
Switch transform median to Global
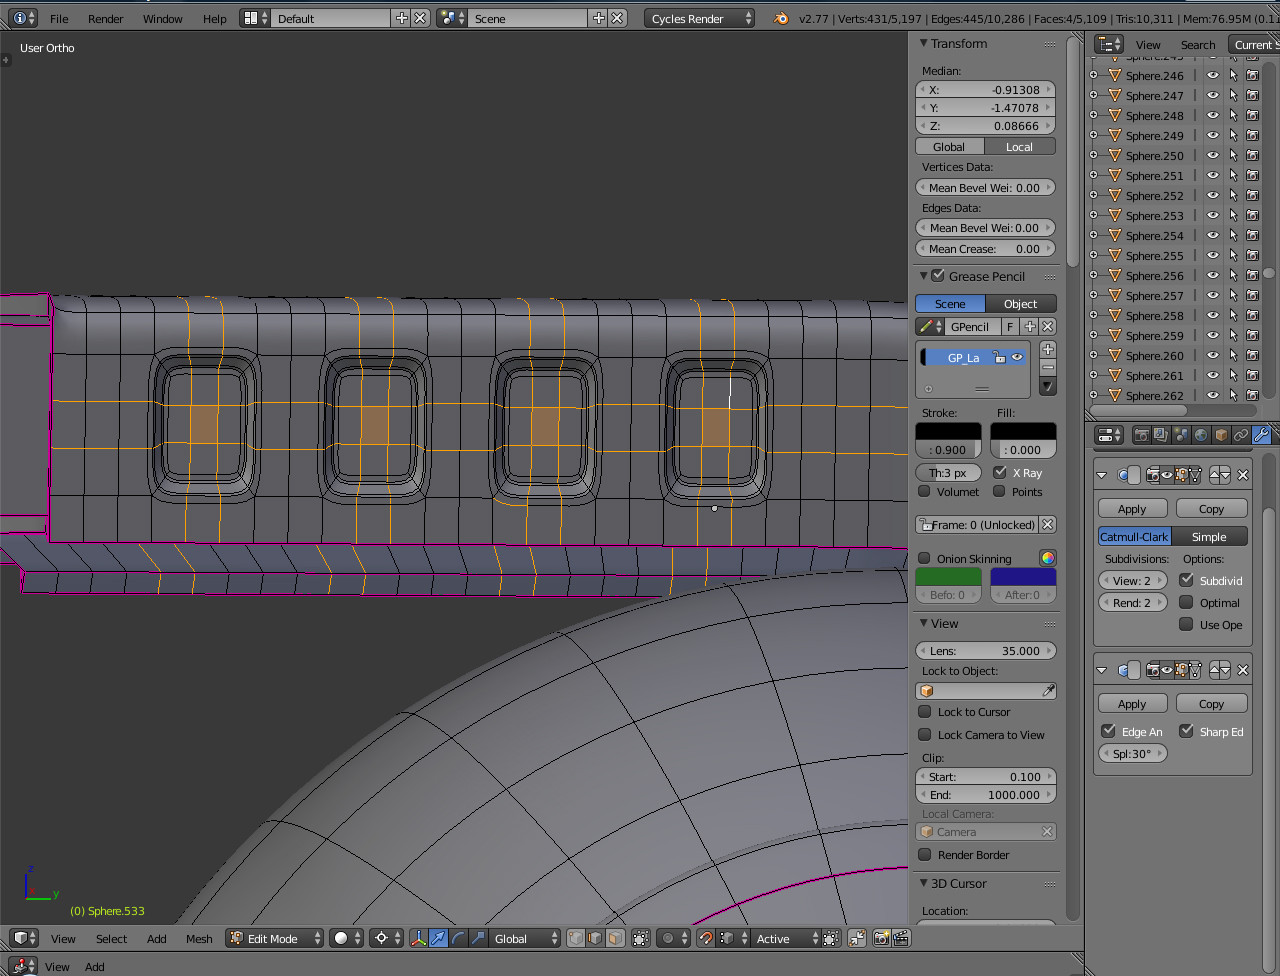tap(949, 147)
